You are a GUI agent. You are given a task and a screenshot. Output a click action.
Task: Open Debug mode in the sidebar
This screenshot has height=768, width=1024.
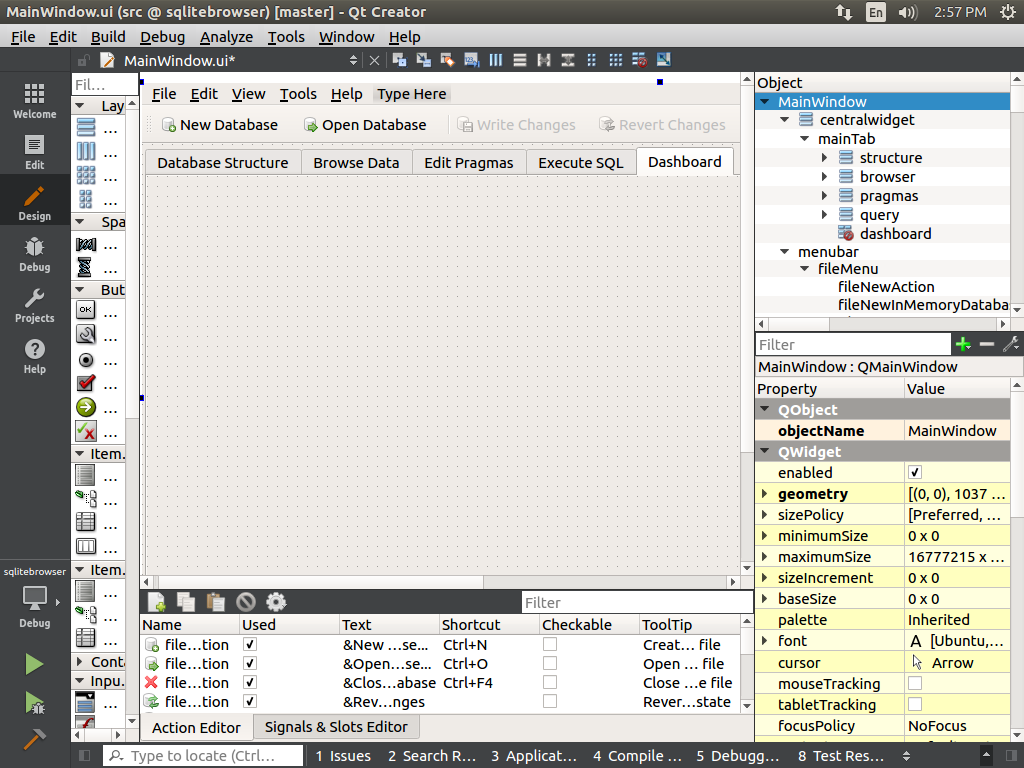click(x=35, y=254)
